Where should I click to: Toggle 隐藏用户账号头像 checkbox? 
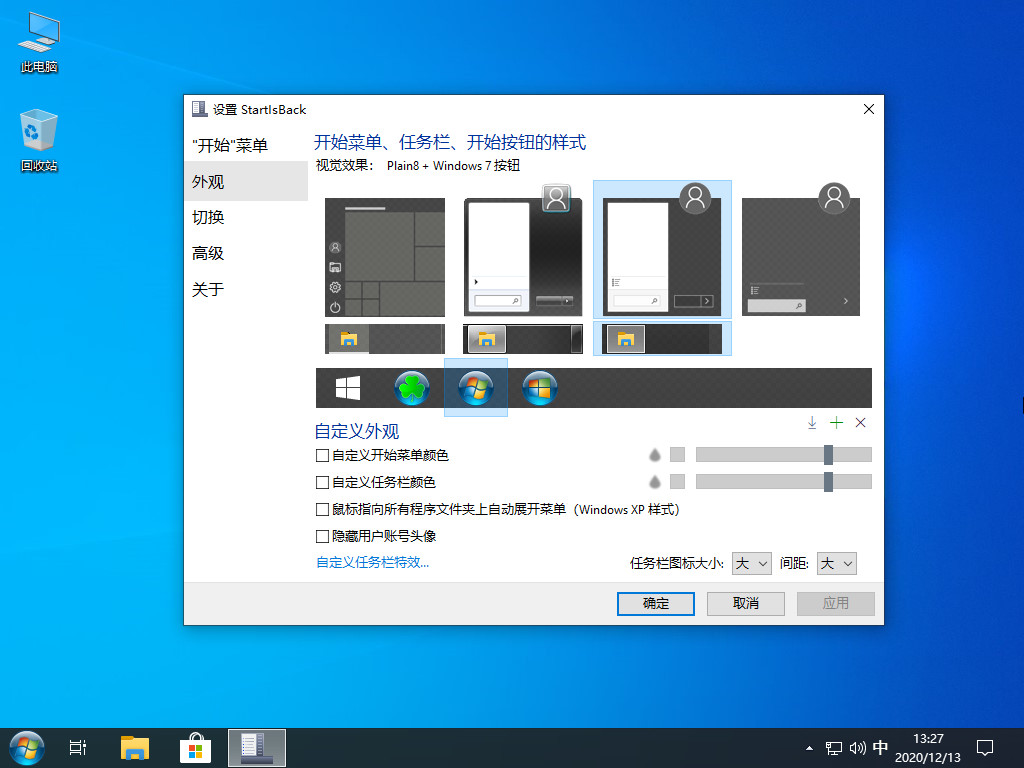tap(322, 536)
